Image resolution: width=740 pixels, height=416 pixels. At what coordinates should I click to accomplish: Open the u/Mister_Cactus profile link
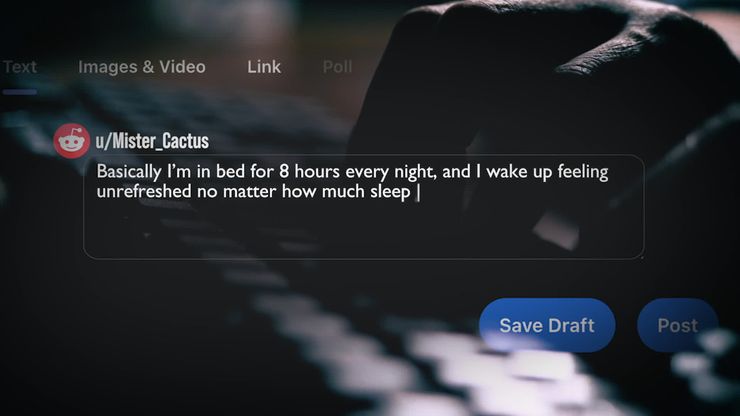(152, 141)
